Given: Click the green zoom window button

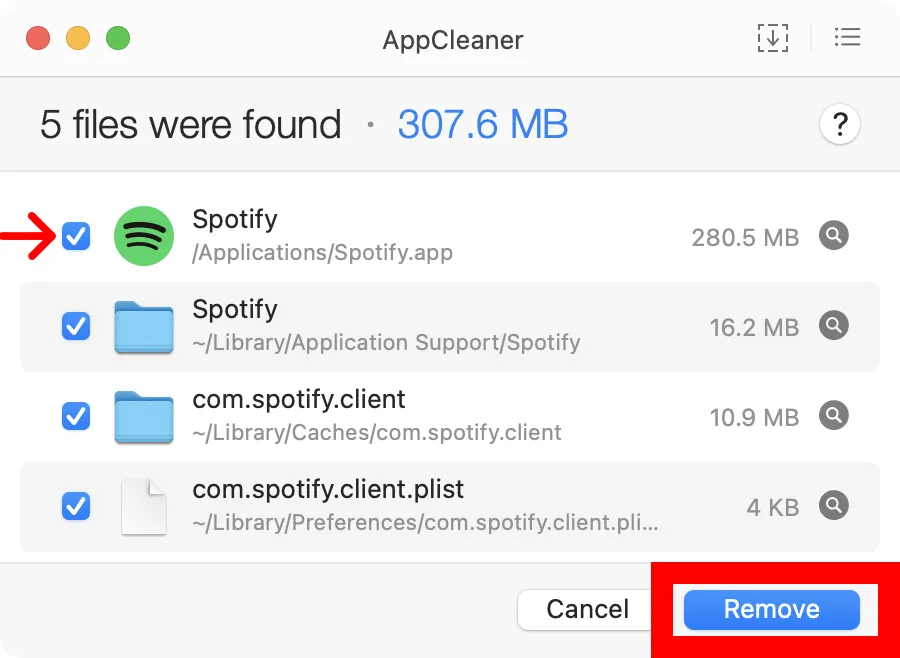Looking at the screenshot, I should click(118, 39).
